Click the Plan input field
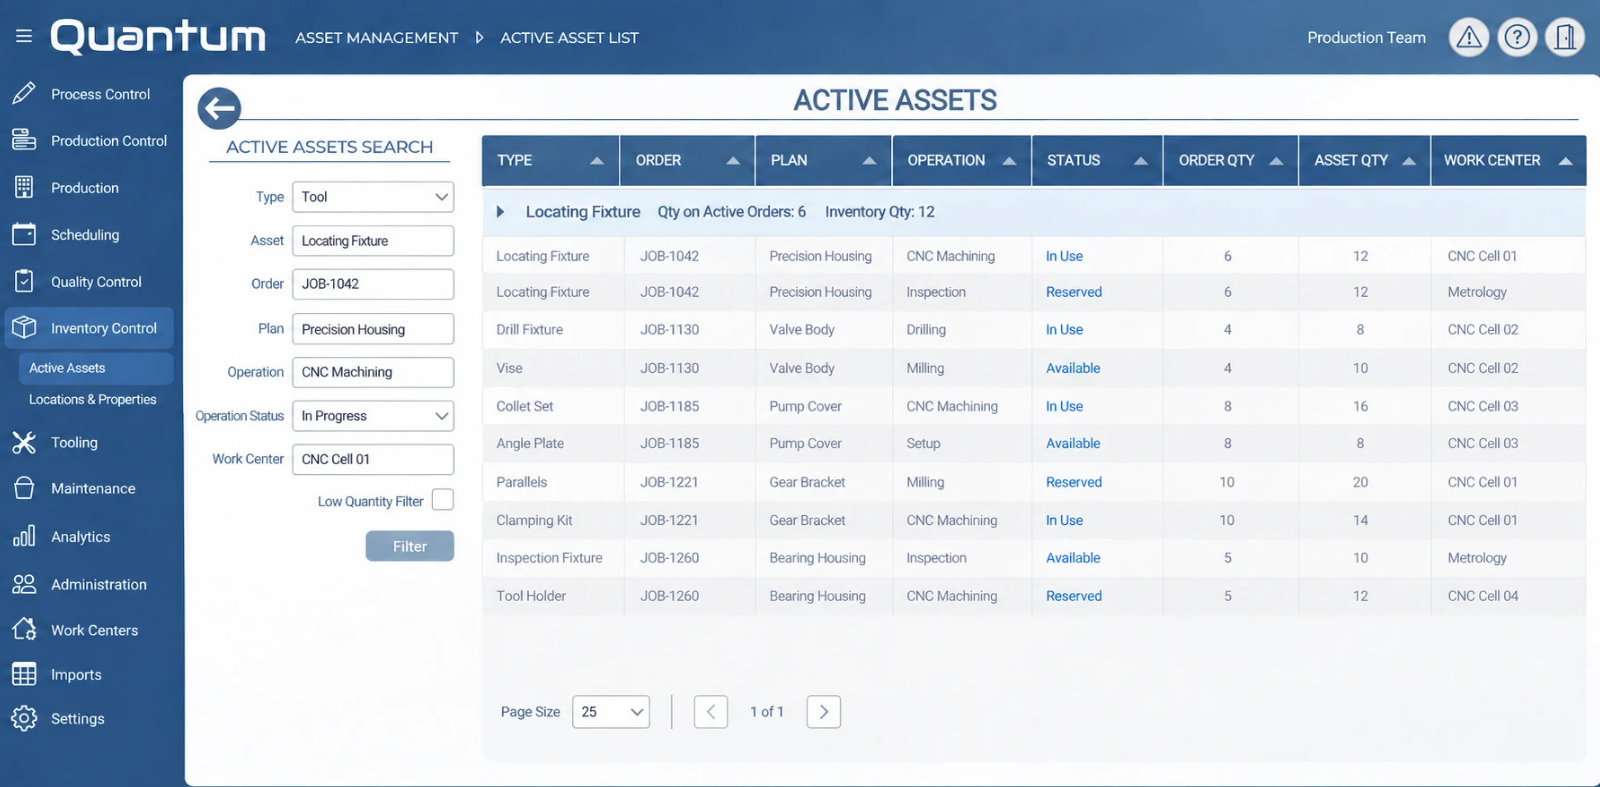This screenshot has width=1600, height=787. coord(373,329)
